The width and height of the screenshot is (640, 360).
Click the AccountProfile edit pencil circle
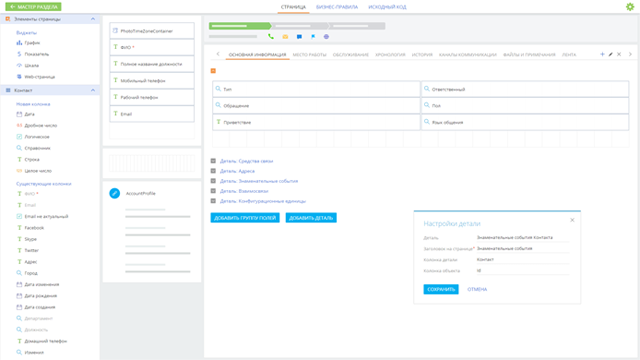115,193
